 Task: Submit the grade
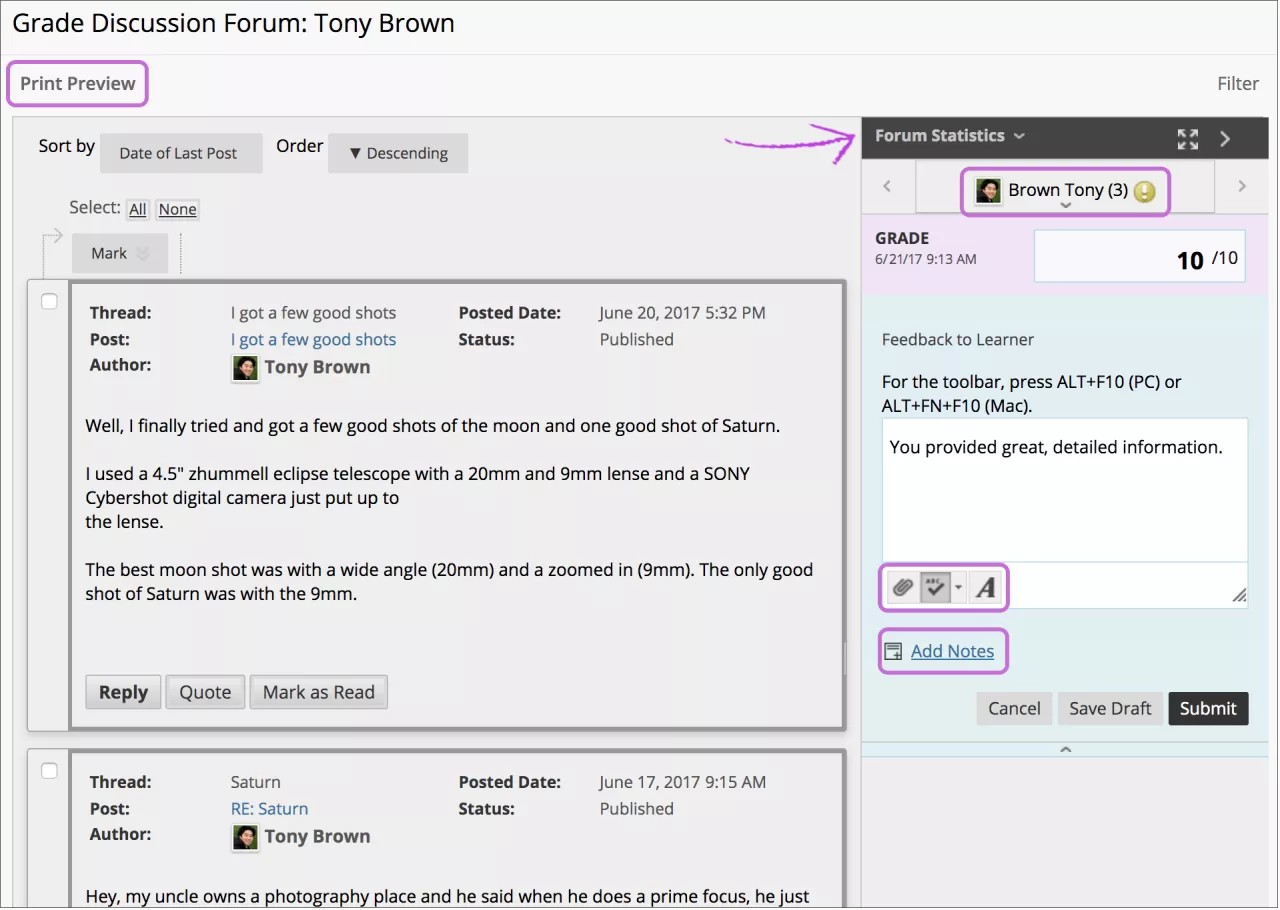click(x=1208, y=708)
